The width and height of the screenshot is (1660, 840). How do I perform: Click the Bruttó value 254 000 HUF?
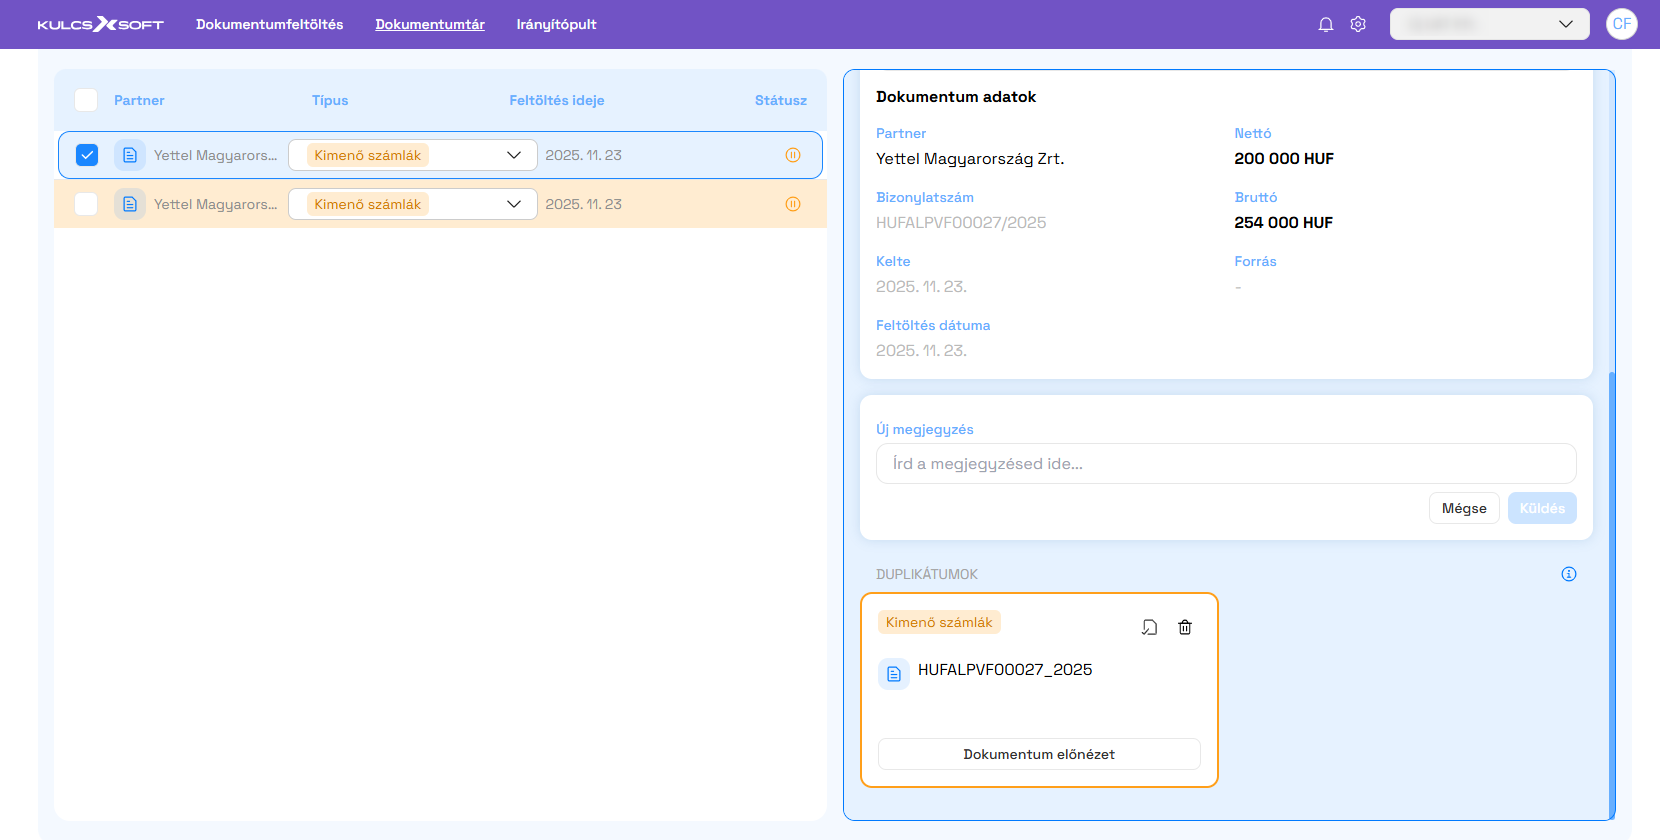coord(1284,223)
